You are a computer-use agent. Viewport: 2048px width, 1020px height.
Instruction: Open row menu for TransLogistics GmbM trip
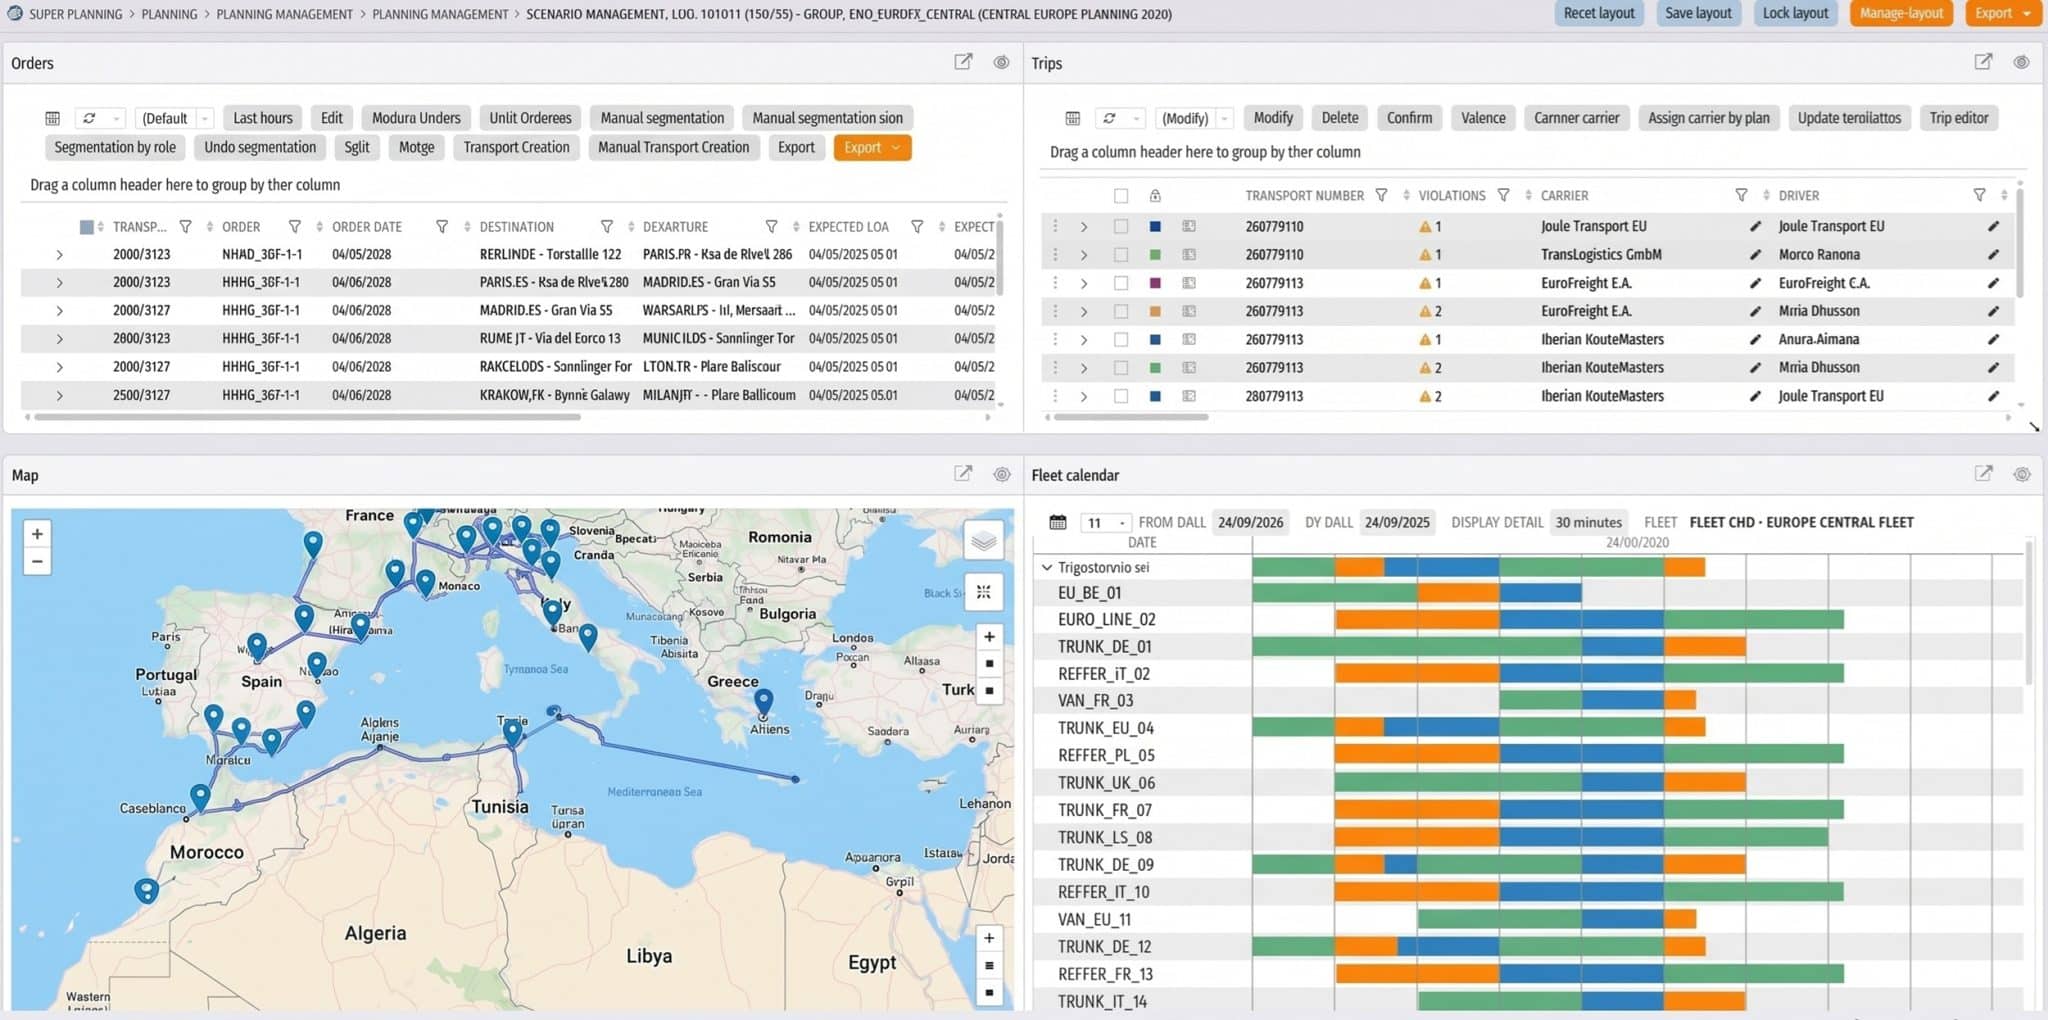click(x=1055, y=255)
